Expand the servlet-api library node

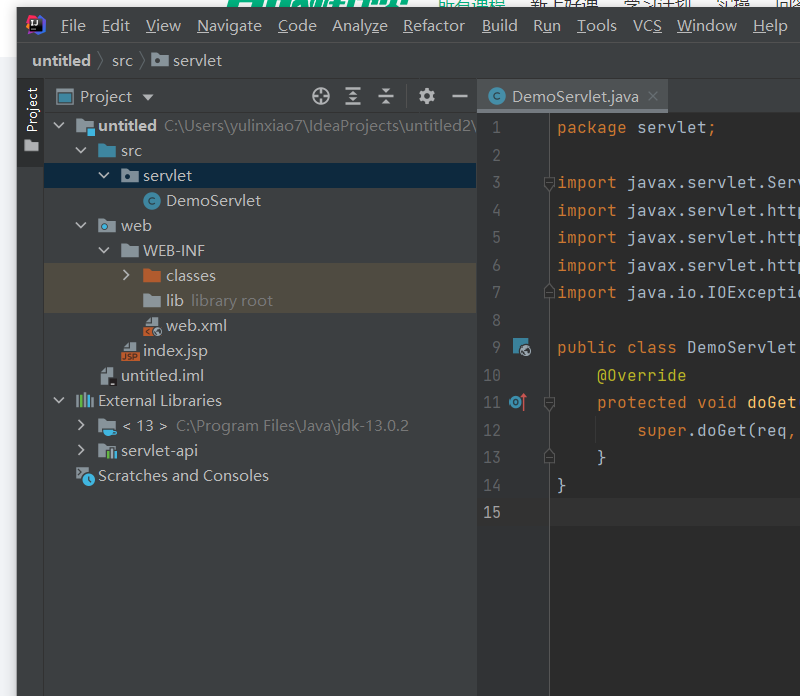[81, 450]
